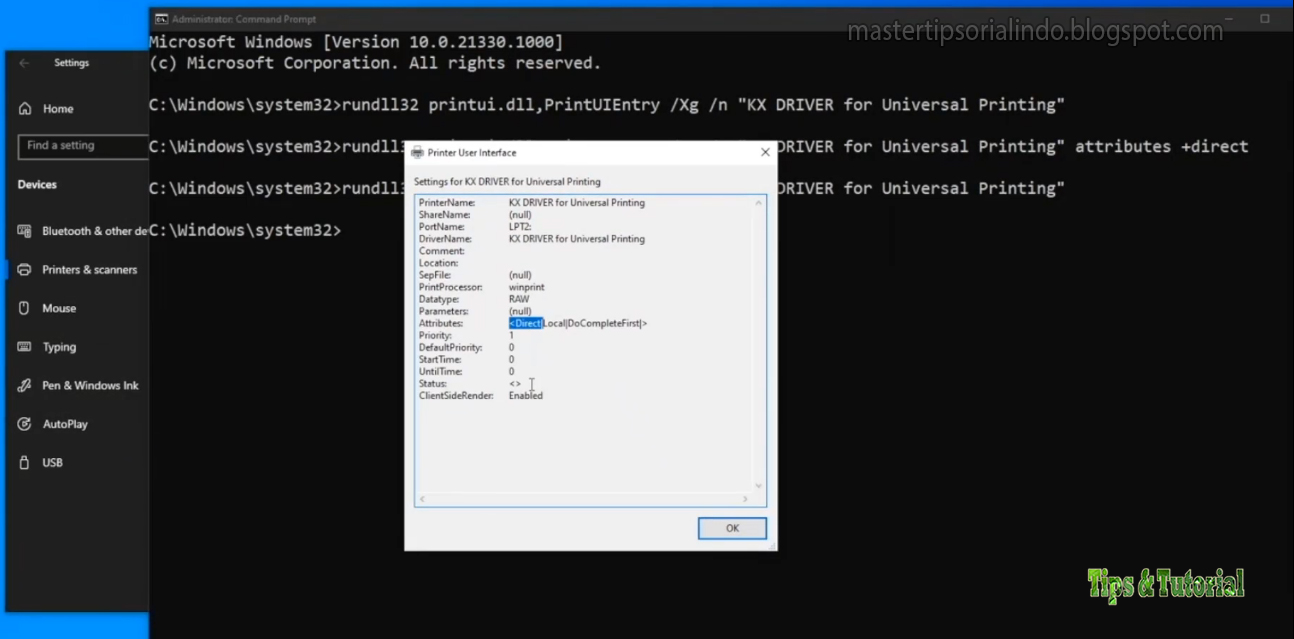This screenshot has width=1294, height=639.
Task: Click the back arrow in Settings
Action: tap(24, 62)
